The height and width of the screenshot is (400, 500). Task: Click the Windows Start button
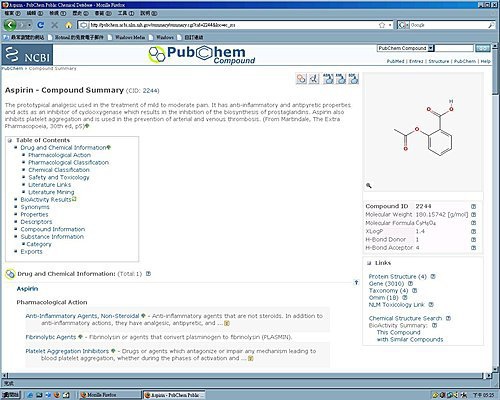tap(11, 395)
